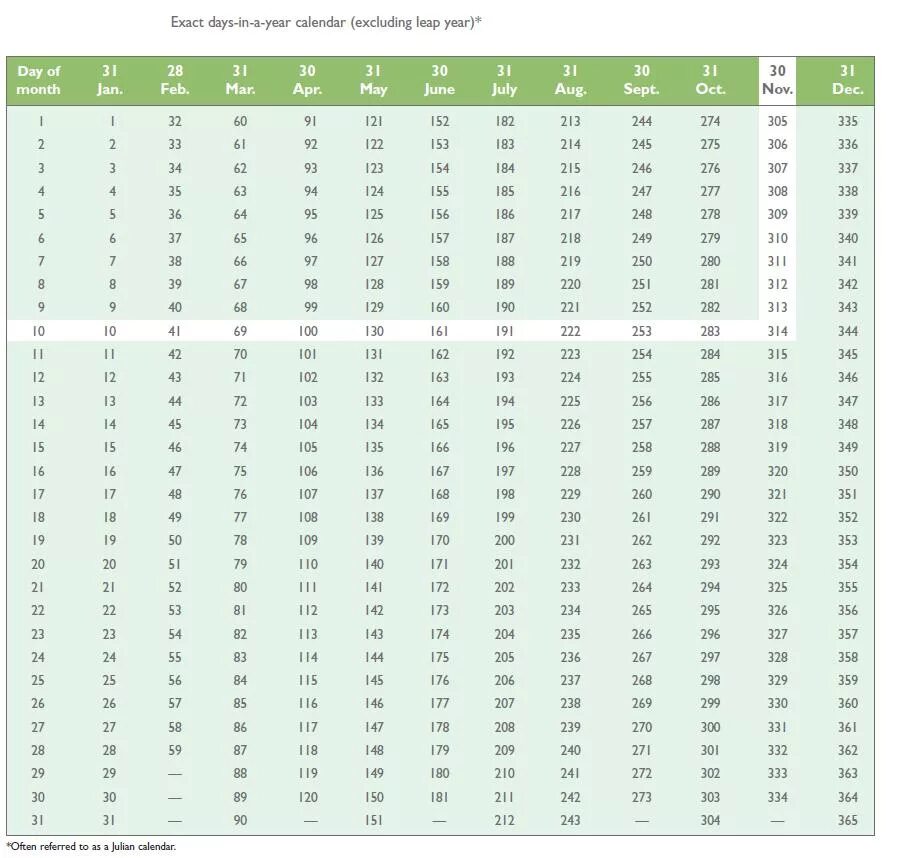Screen dimensions: 909x858
Task: Select the Feb. 28 column header
Action: [175, 80]
